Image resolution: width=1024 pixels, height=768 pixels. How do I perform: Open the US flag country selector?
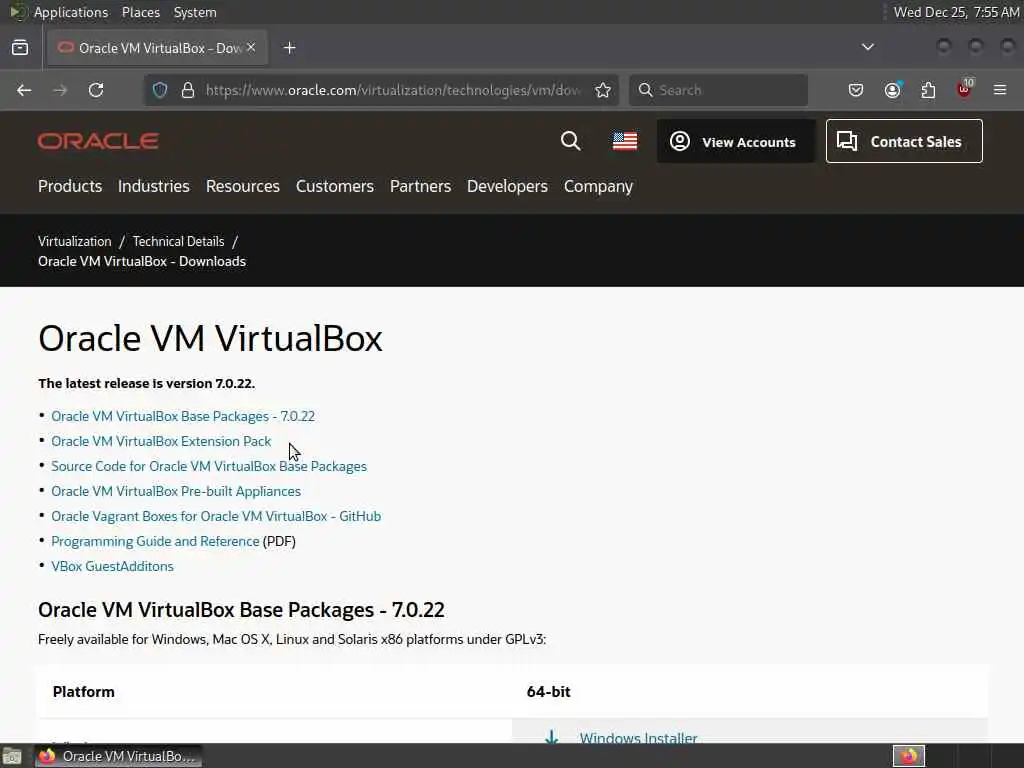click(625, 140)
